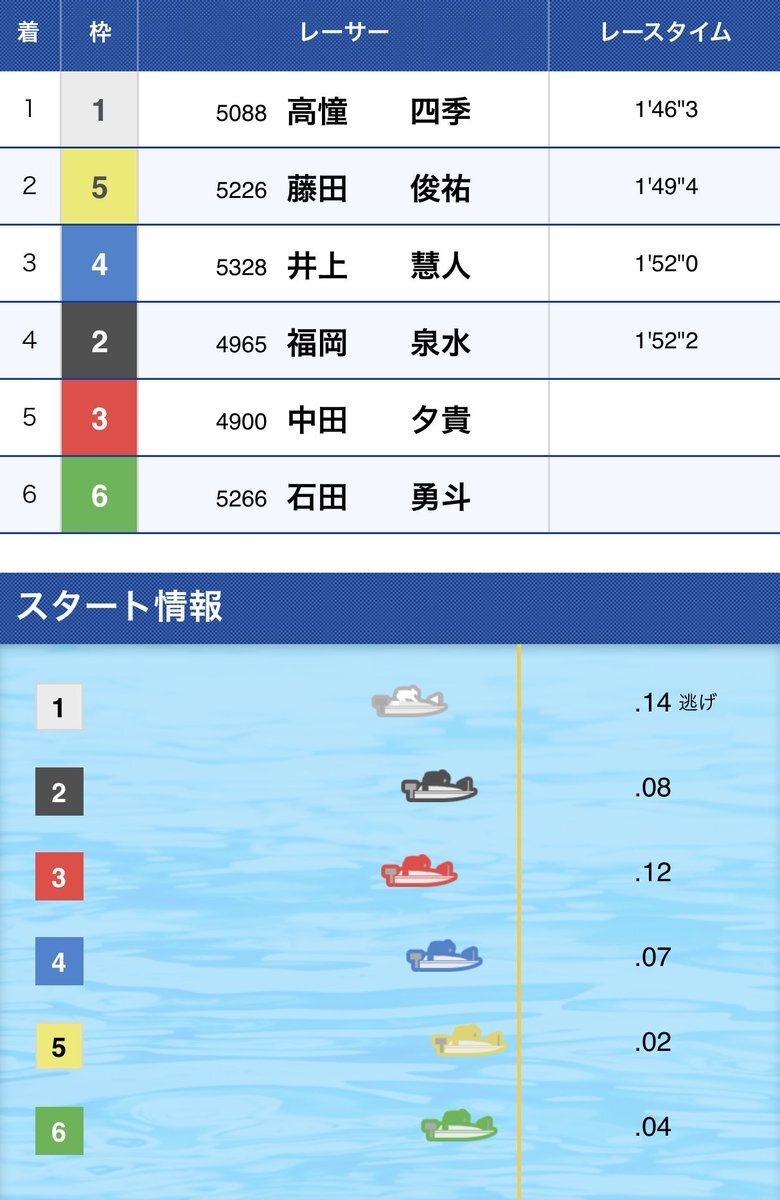This screenshot has width=780, height=1200.
Task: Open racer 福岡 泉水 profile
Action: tap(378, 343)
